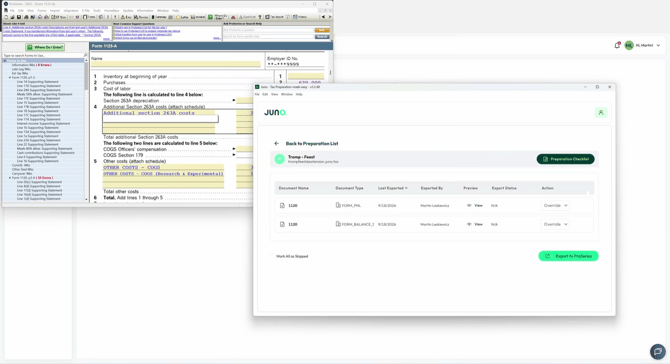Image resolution: width=670 pixels, height=364 pixels.
Task: Open the Information menu in ProSeries
Action: [145, 11]
